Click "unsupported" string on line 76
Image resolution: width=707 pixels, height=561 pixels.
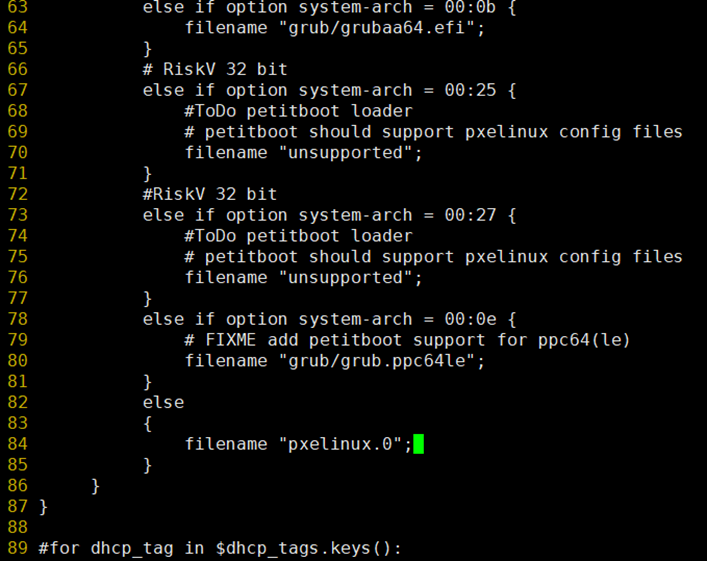[345, 278]
